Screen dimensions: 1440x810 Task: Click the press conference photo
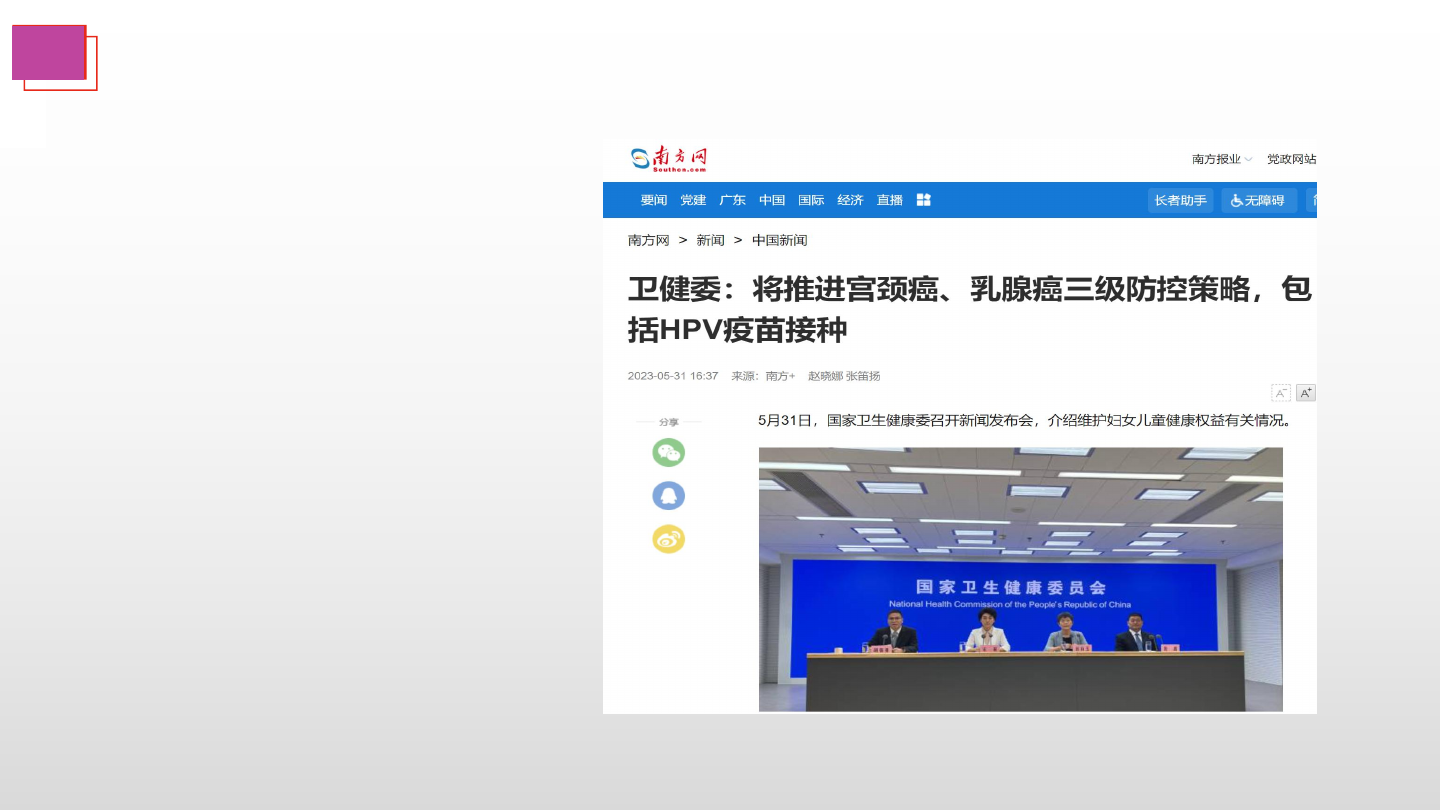point(1020,579)
